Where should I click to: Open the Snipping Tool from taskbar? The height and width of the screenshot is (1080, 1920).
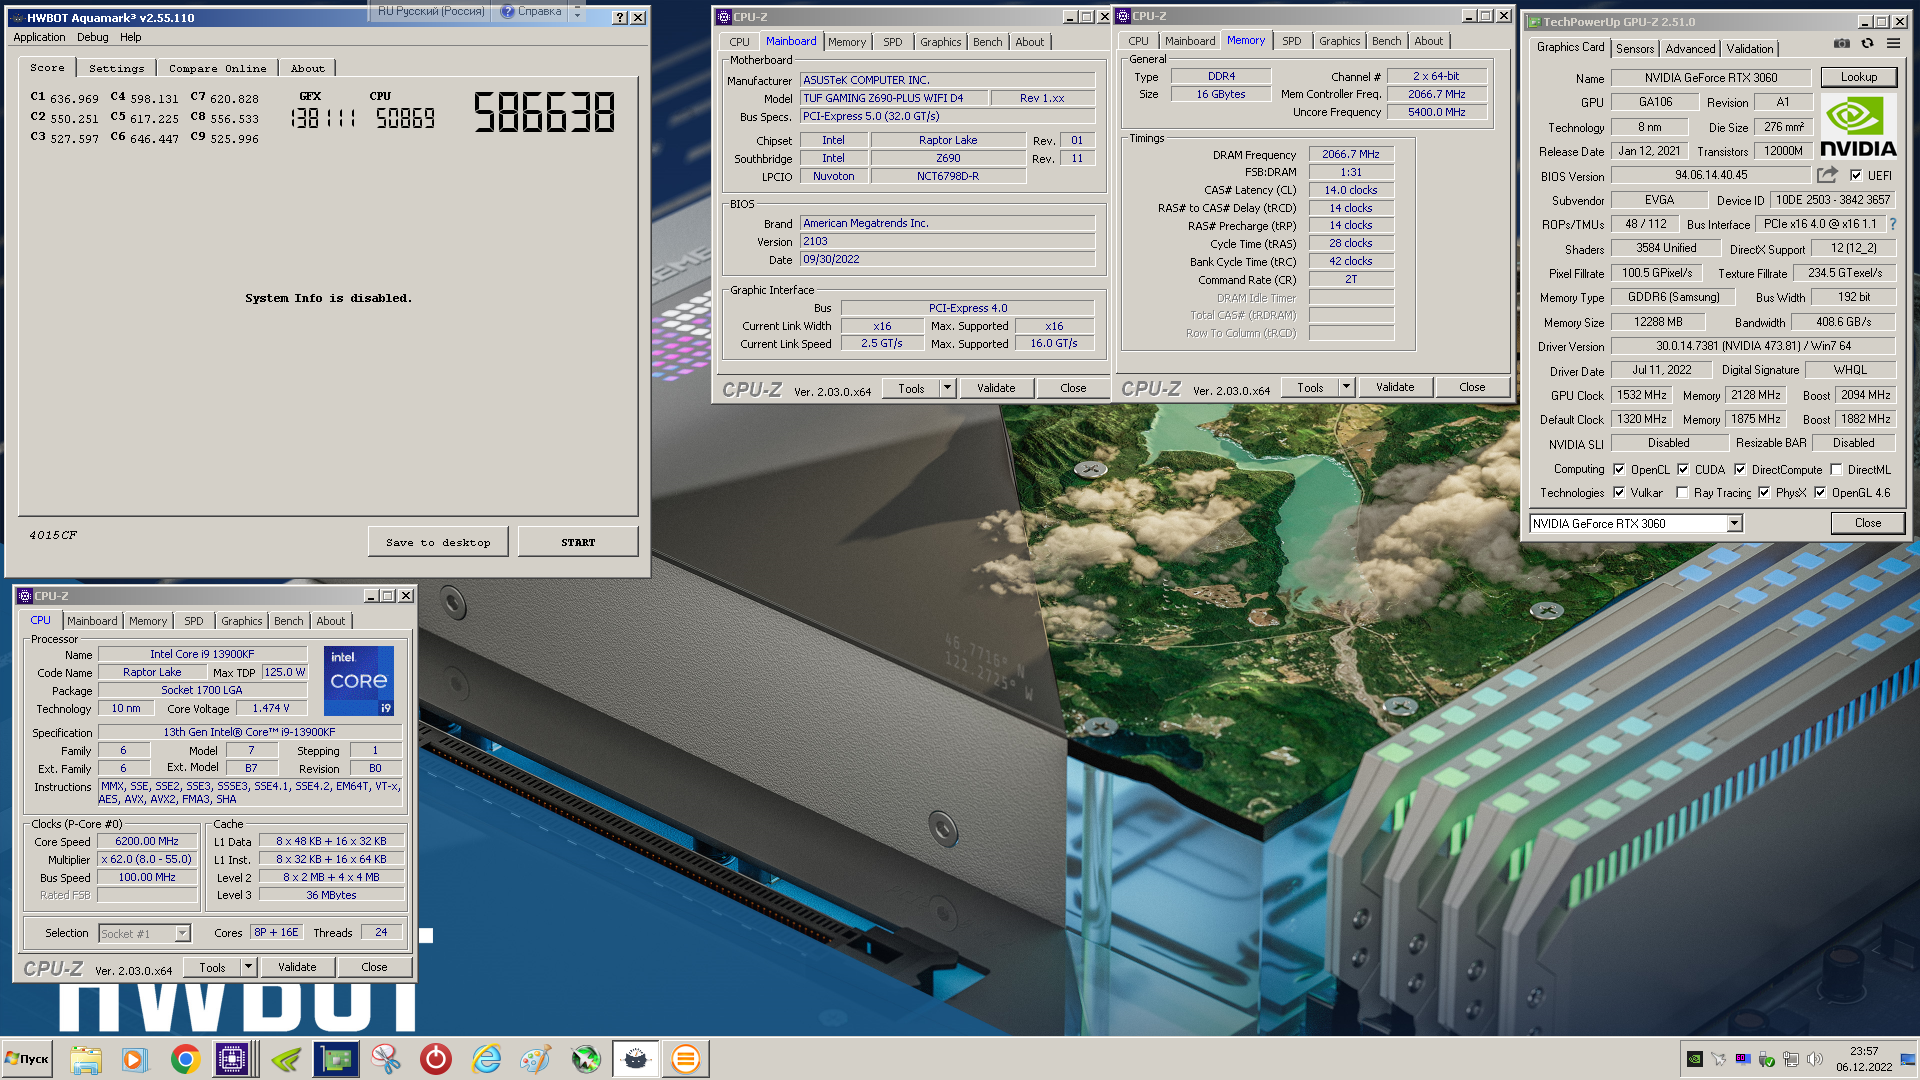click(386, 1059)
